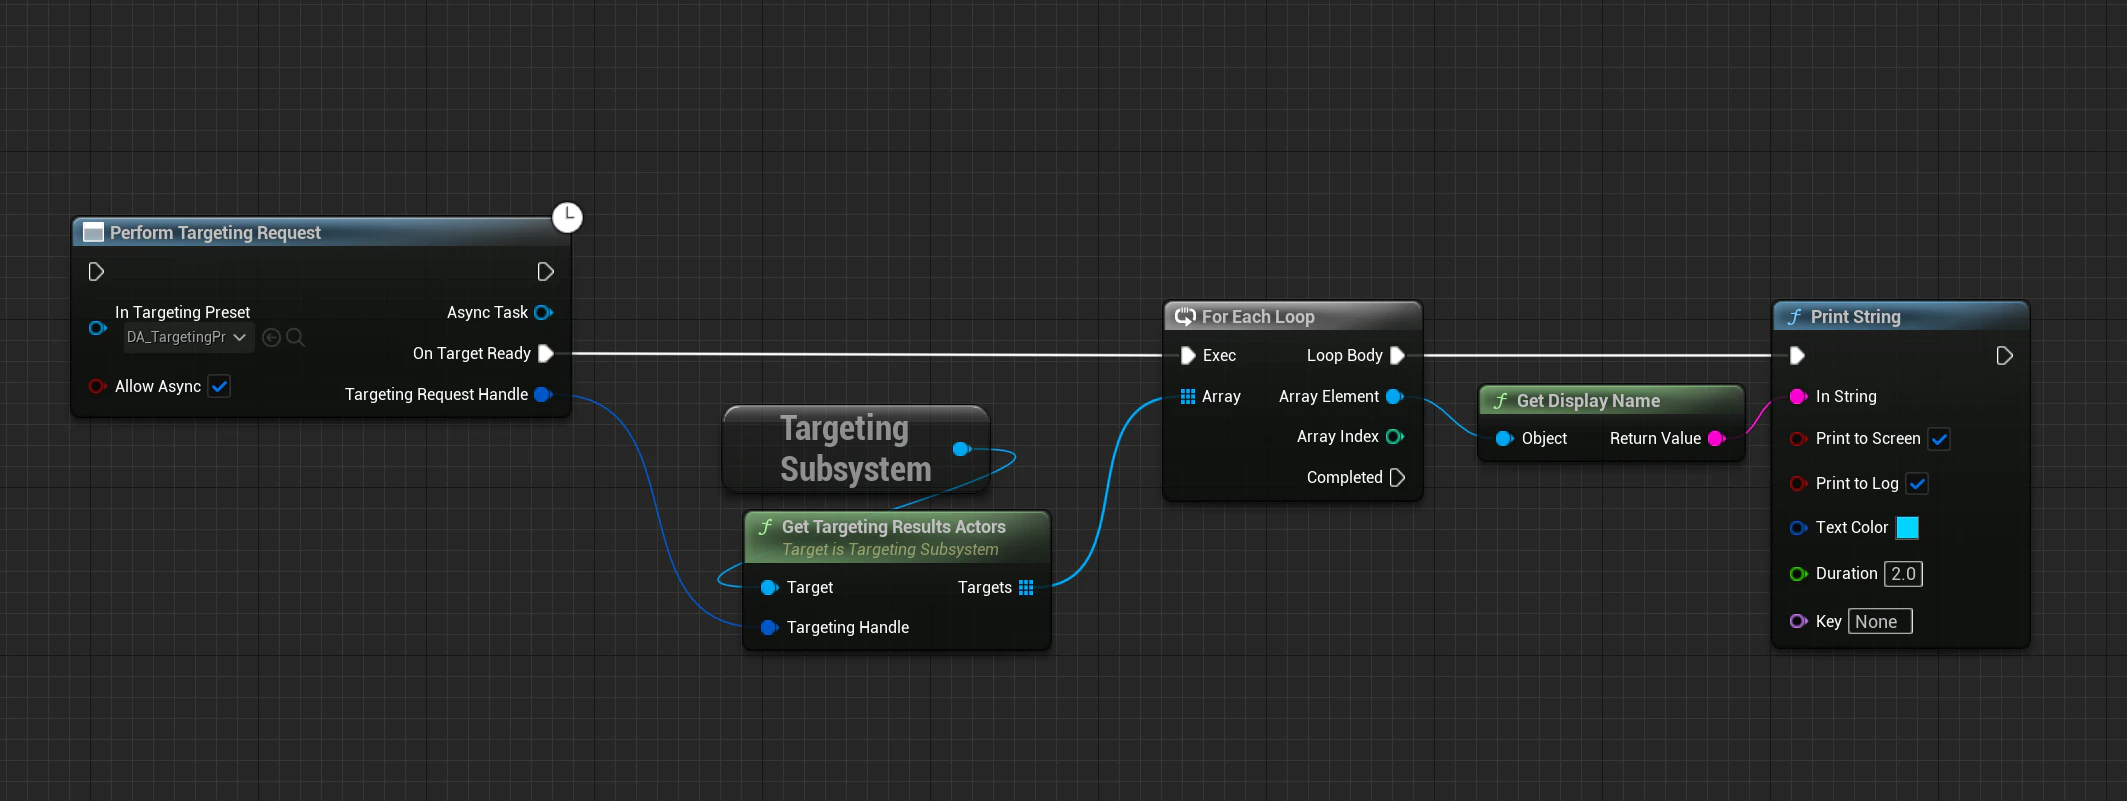Screen dimensions: 2127x801
Task: Click input exec pin of Perform Targeting Request
Action: click(x=96, y=272)
